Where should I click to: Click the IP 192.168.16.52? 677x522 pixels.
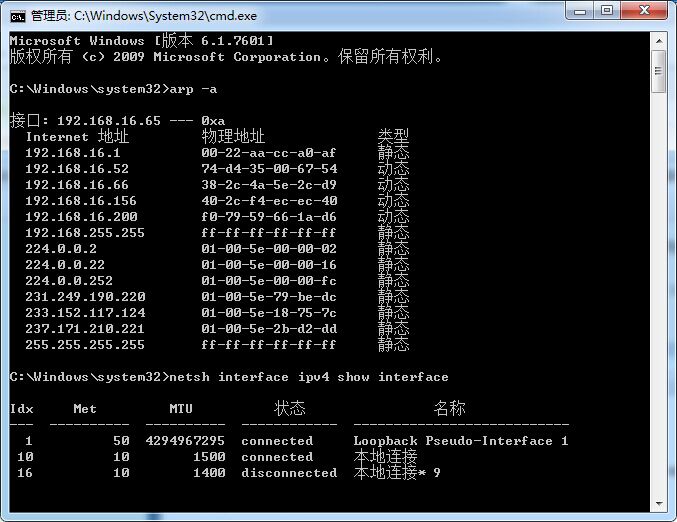click(77, 169)
